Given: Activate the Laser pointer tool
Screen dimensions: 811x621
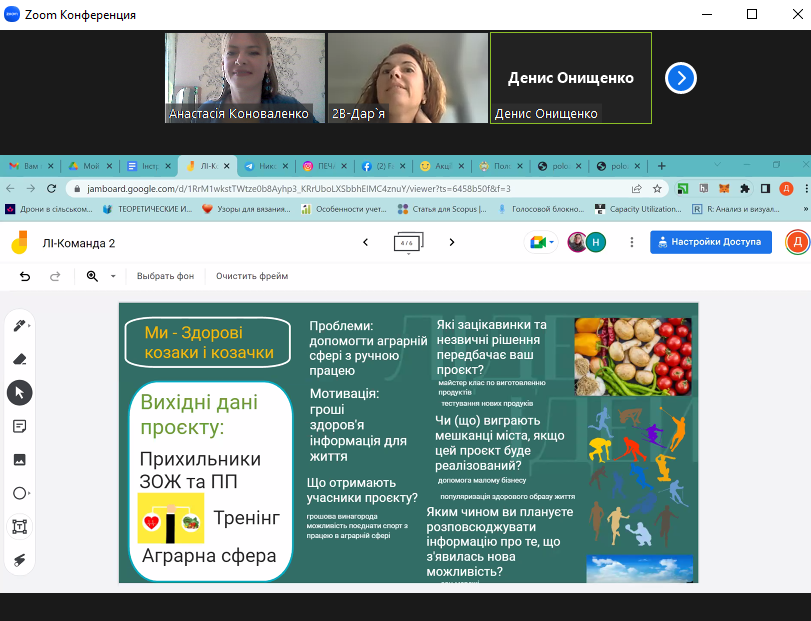Looking at the screenshot, I should pos(19,559).
